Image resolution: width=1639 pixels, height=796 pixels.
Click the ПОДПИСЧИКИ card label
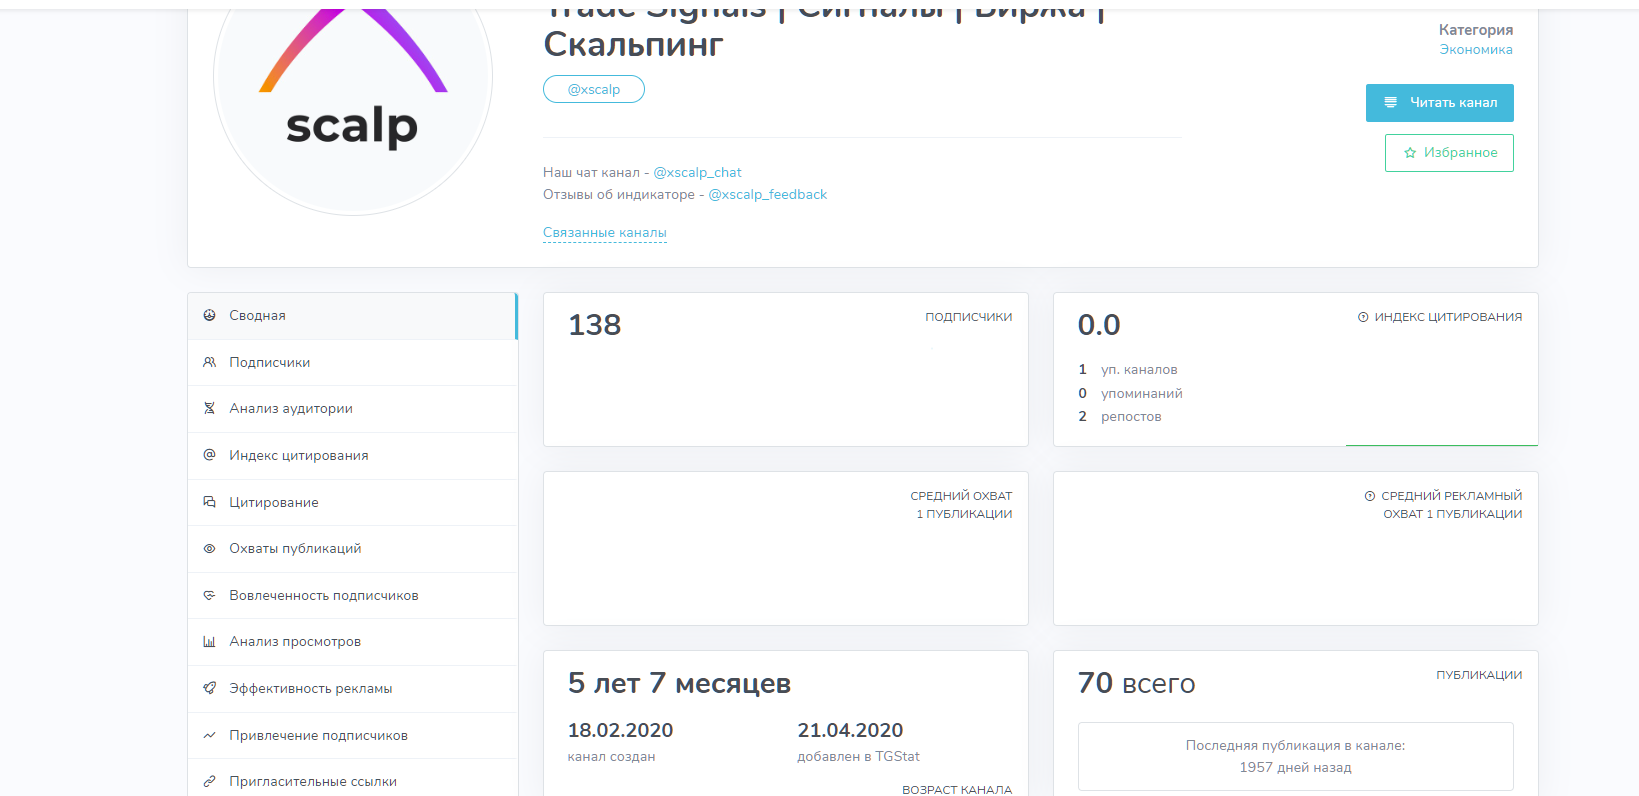pos(968,317)
